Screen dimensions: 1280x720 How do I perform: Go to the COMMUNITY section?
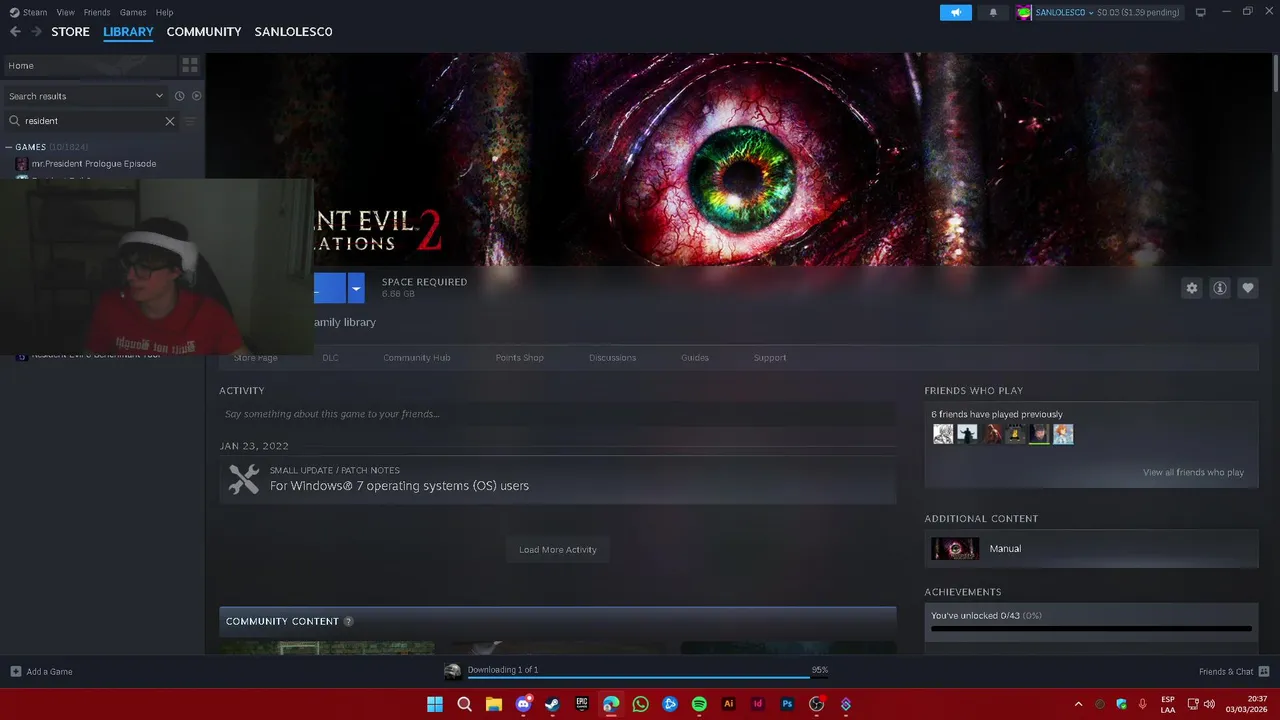click(204, 32)
